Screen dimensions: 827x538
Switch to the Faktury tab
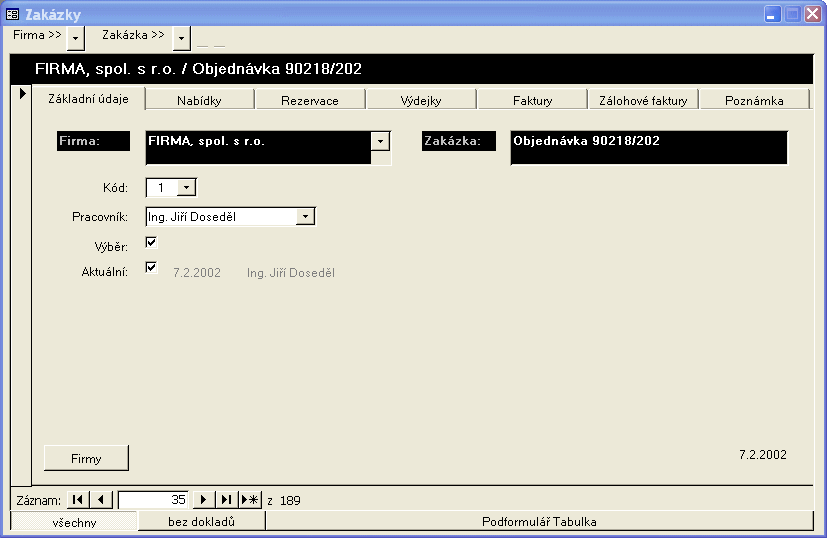pos(532,100)
